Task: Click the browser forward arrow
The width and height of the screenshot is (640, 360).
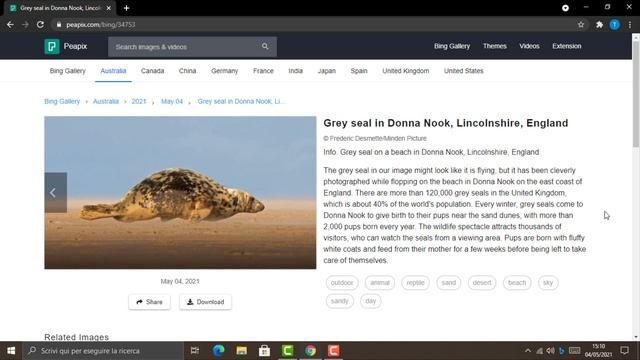Action: pos(25,24)
